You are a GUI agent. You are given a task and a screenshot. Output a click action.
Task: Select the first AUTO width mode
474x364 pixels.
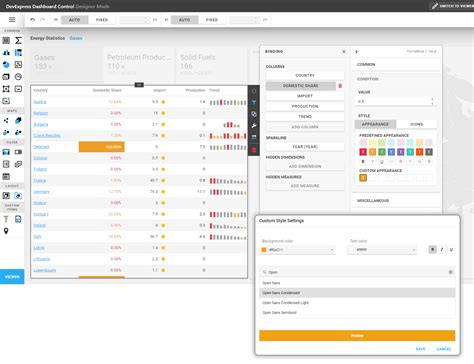coord(75,20)
